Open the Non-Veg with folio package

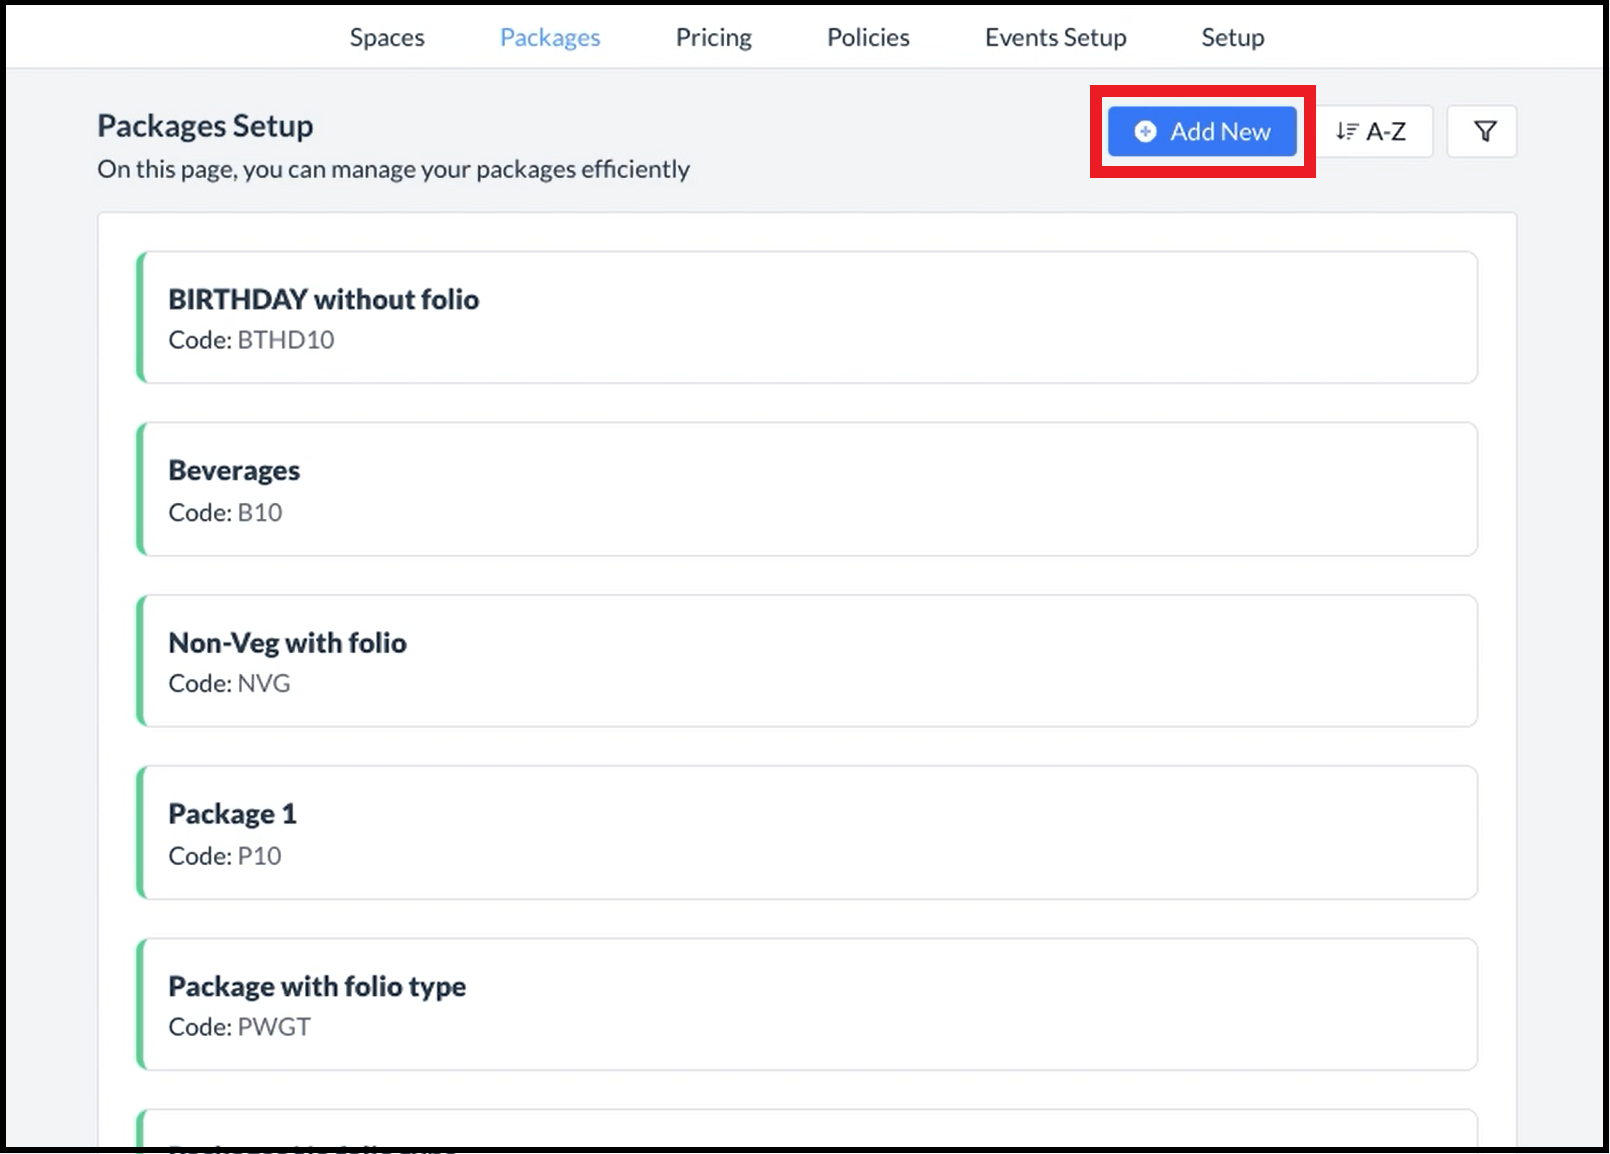(x=806, y=661)
